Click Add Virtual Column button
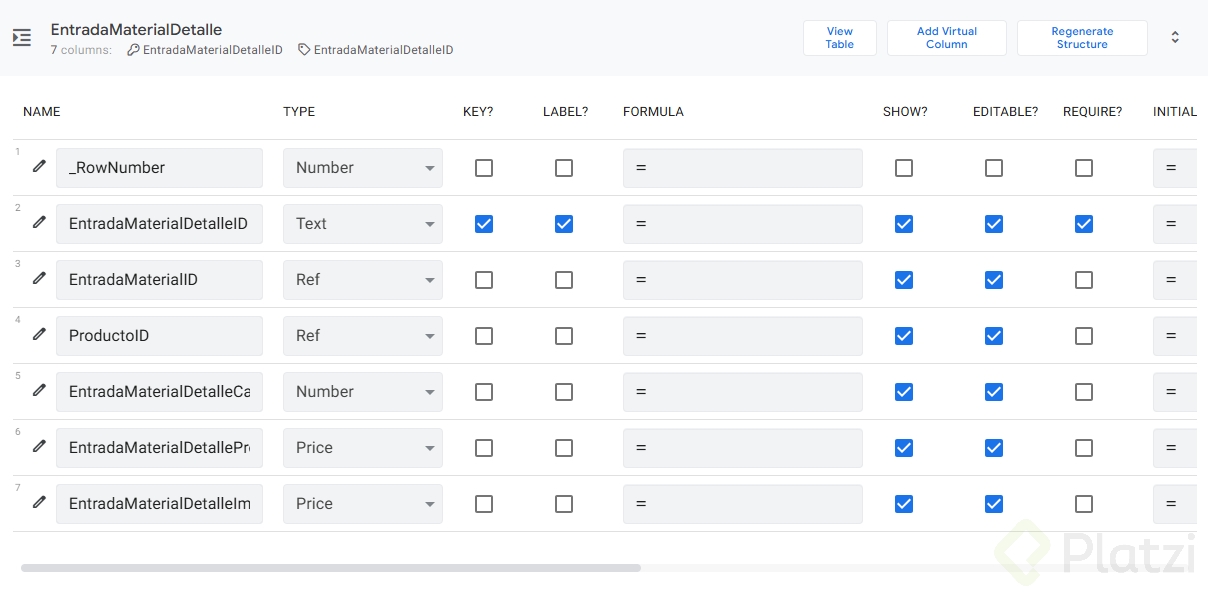Screen dimensions: 1208x592 click(947, 38)
